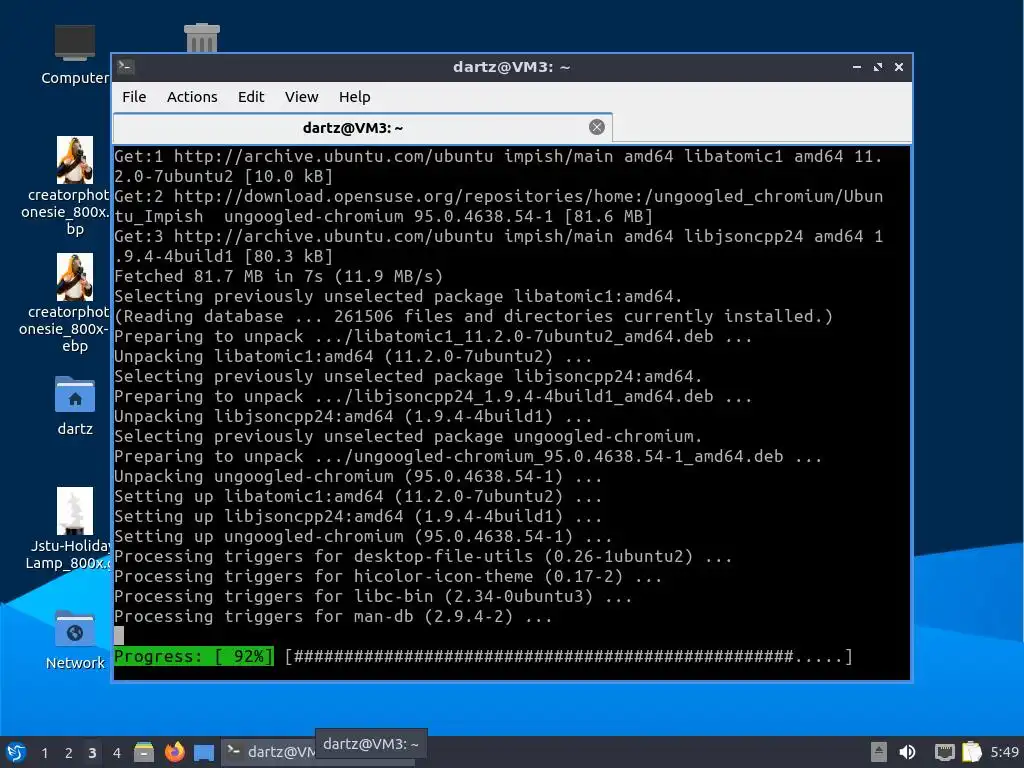
Task: Select the Network desktop icon
Action: [x=74, y=640]
